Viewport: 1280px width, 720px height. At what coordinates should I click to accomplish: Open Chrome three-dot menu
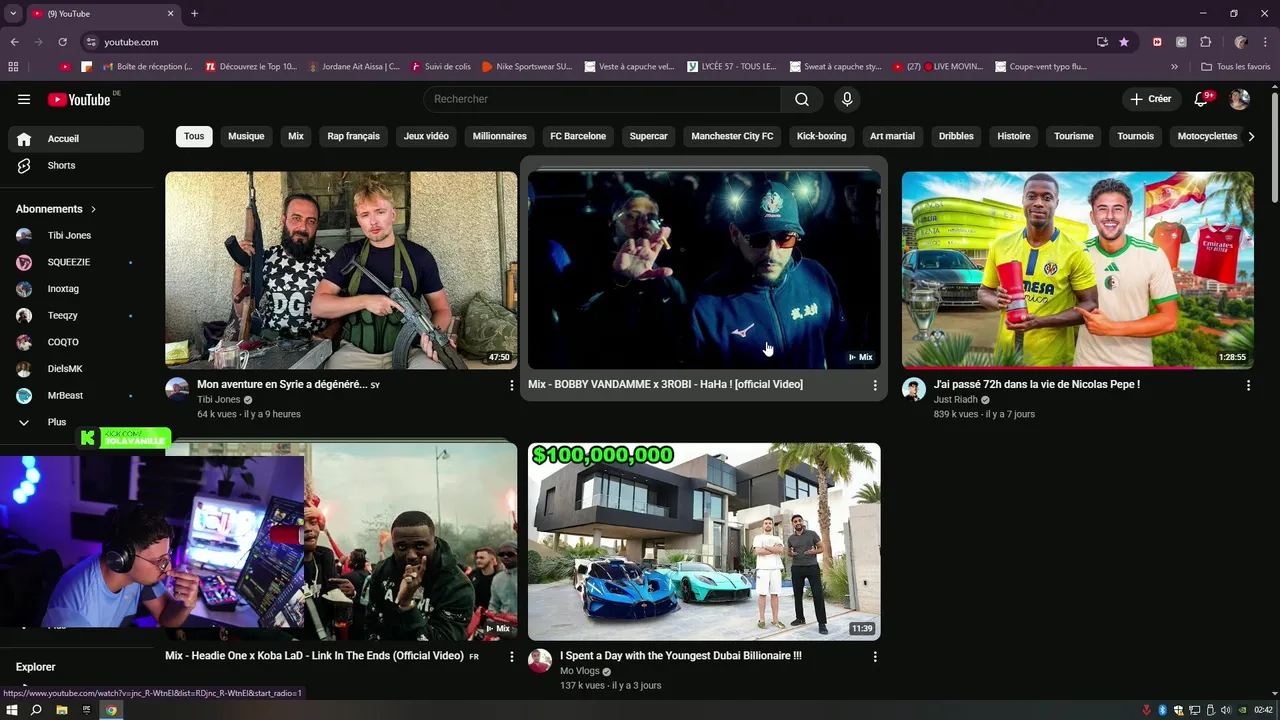pos(1265,42)
